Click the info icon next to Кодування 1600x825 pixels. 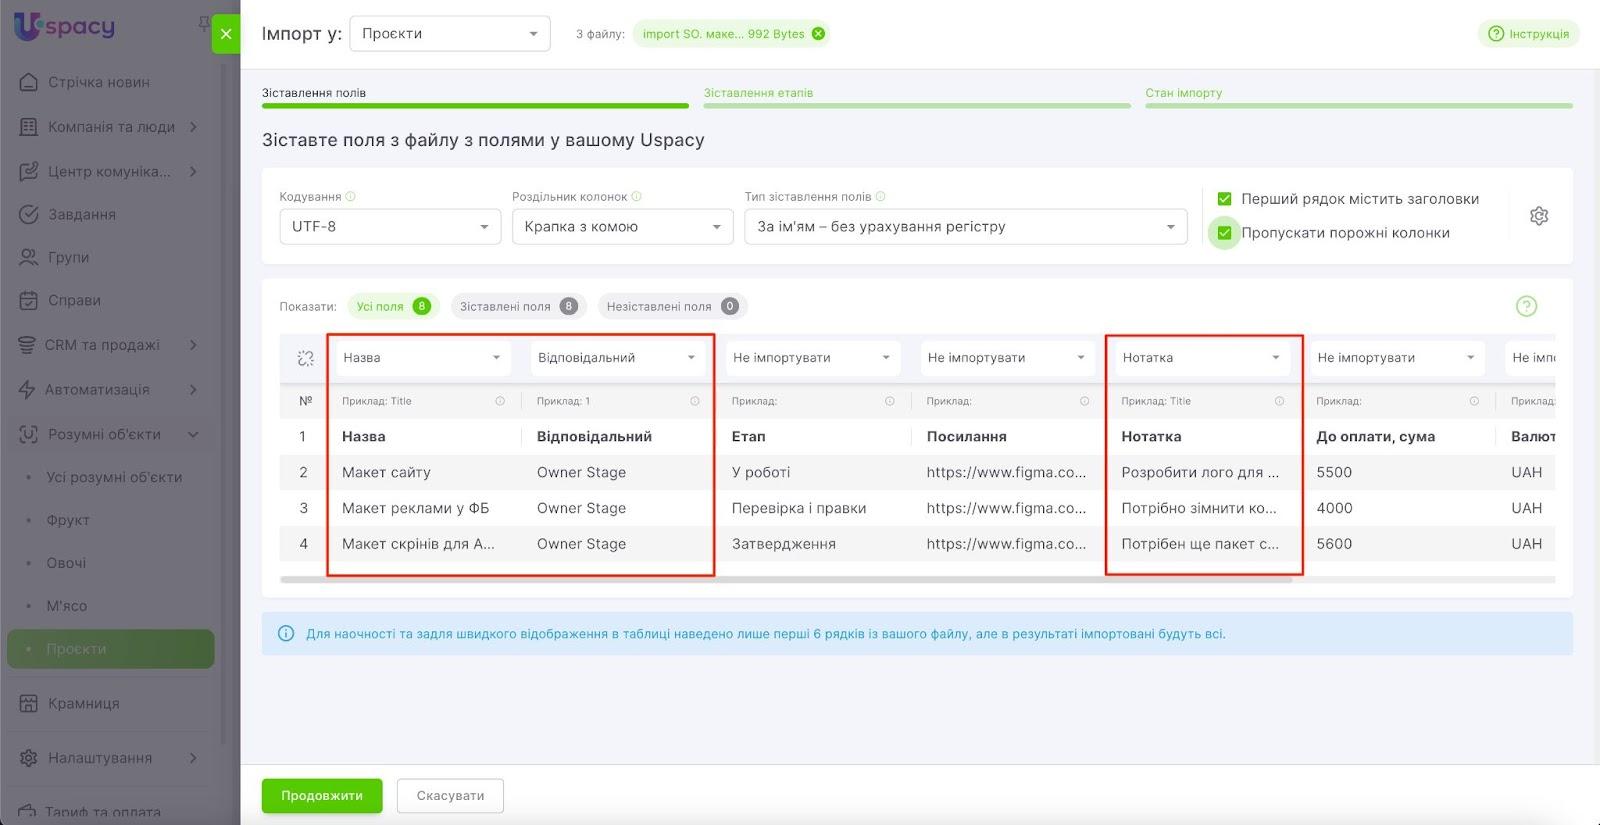351,197
